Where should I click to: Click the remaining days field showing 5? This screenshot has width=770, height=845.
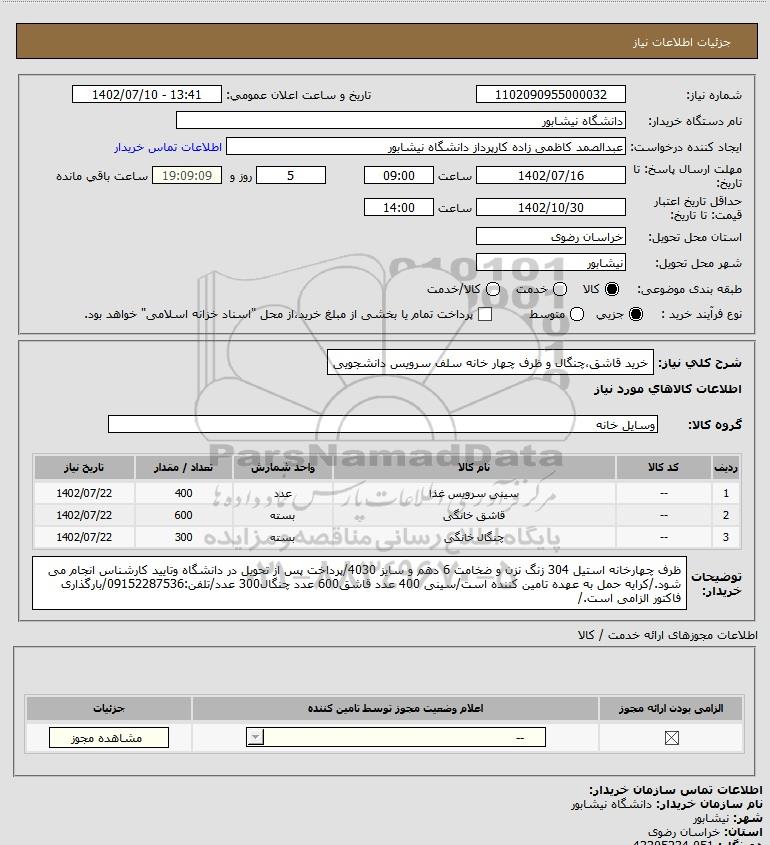(290, 175)
